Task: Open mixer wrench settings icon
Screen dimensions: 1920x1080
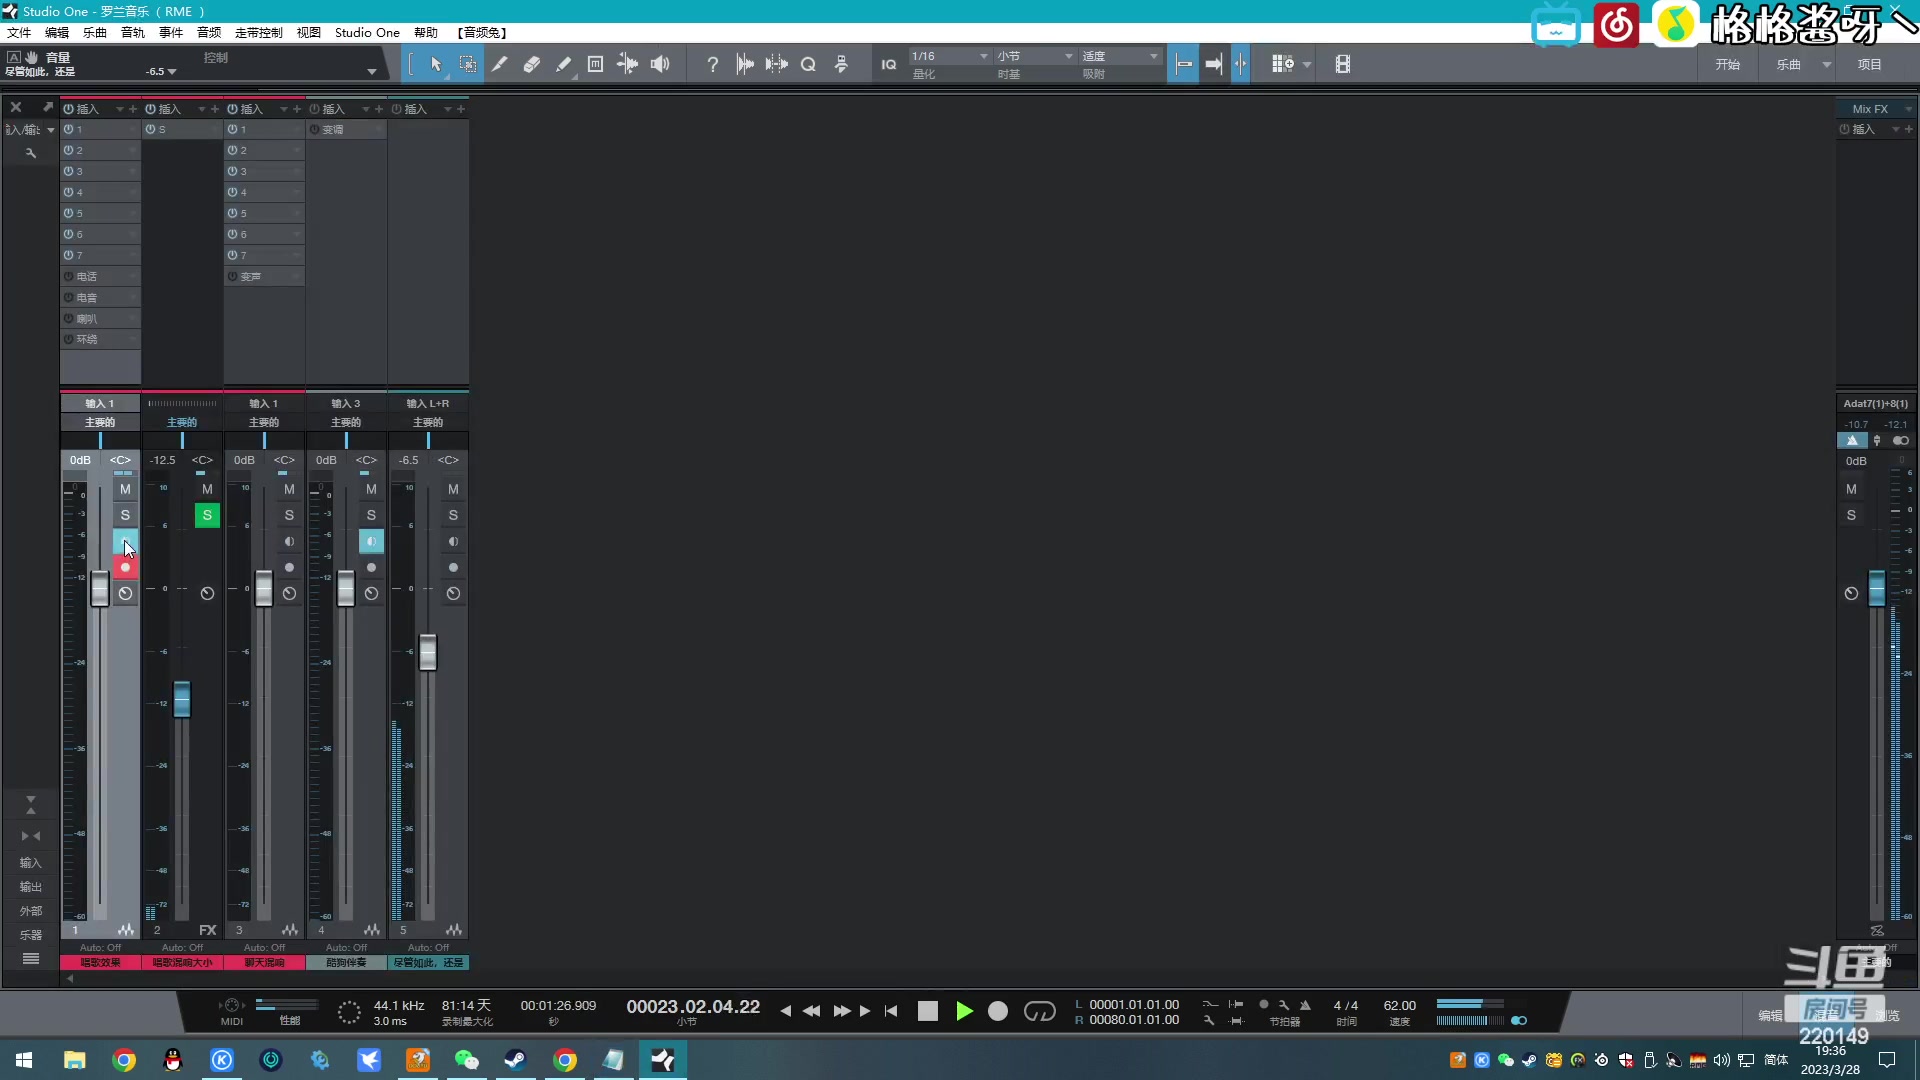Action: point(31,153)
